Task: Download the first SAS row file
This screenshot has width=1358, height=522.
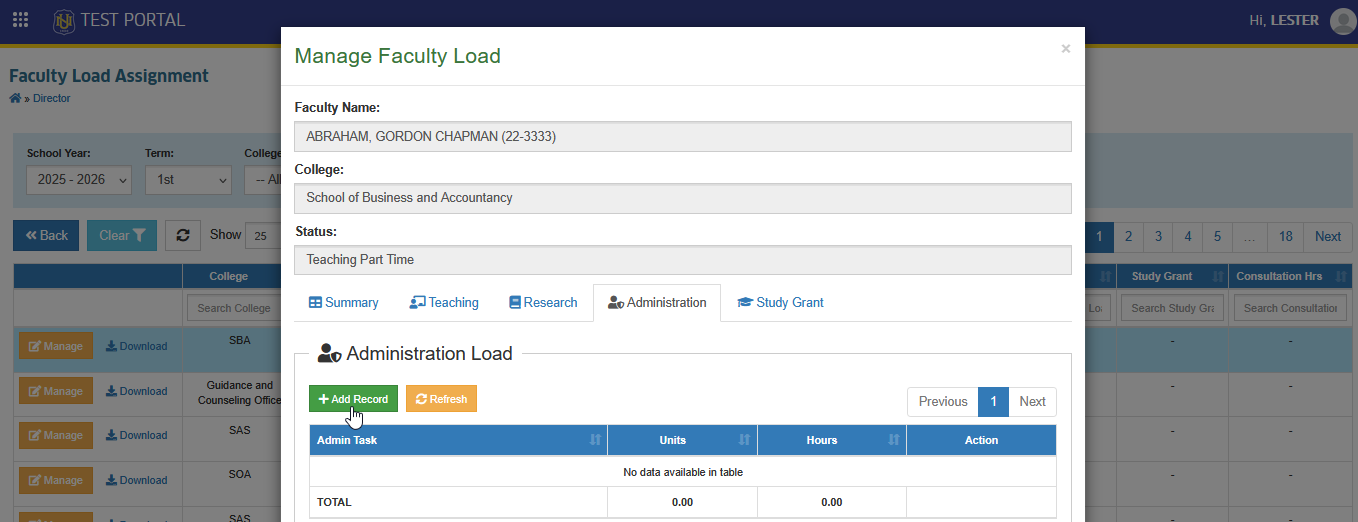Action: [x=137, y=435]
